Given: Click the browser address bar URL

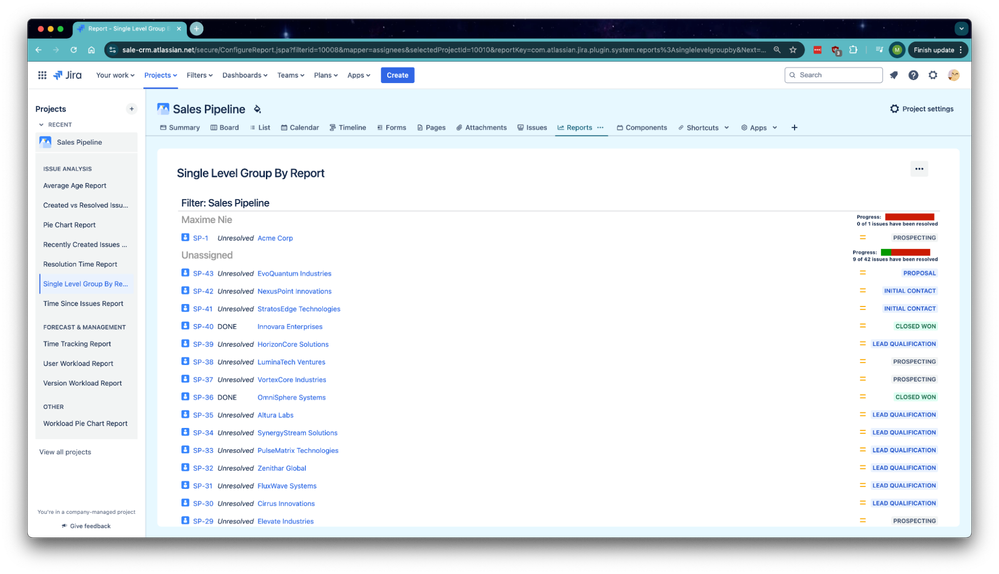Looking at the screenshot, I should [443, 50].
